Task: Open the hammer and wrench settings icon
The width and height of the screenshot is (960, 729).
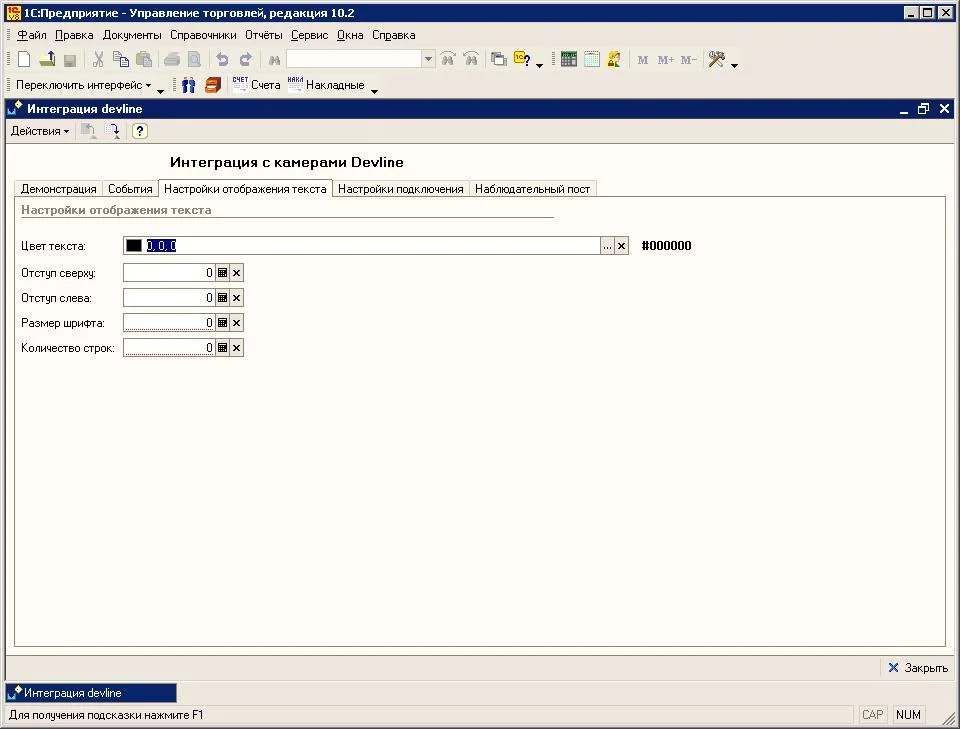Action: point(716,59)
